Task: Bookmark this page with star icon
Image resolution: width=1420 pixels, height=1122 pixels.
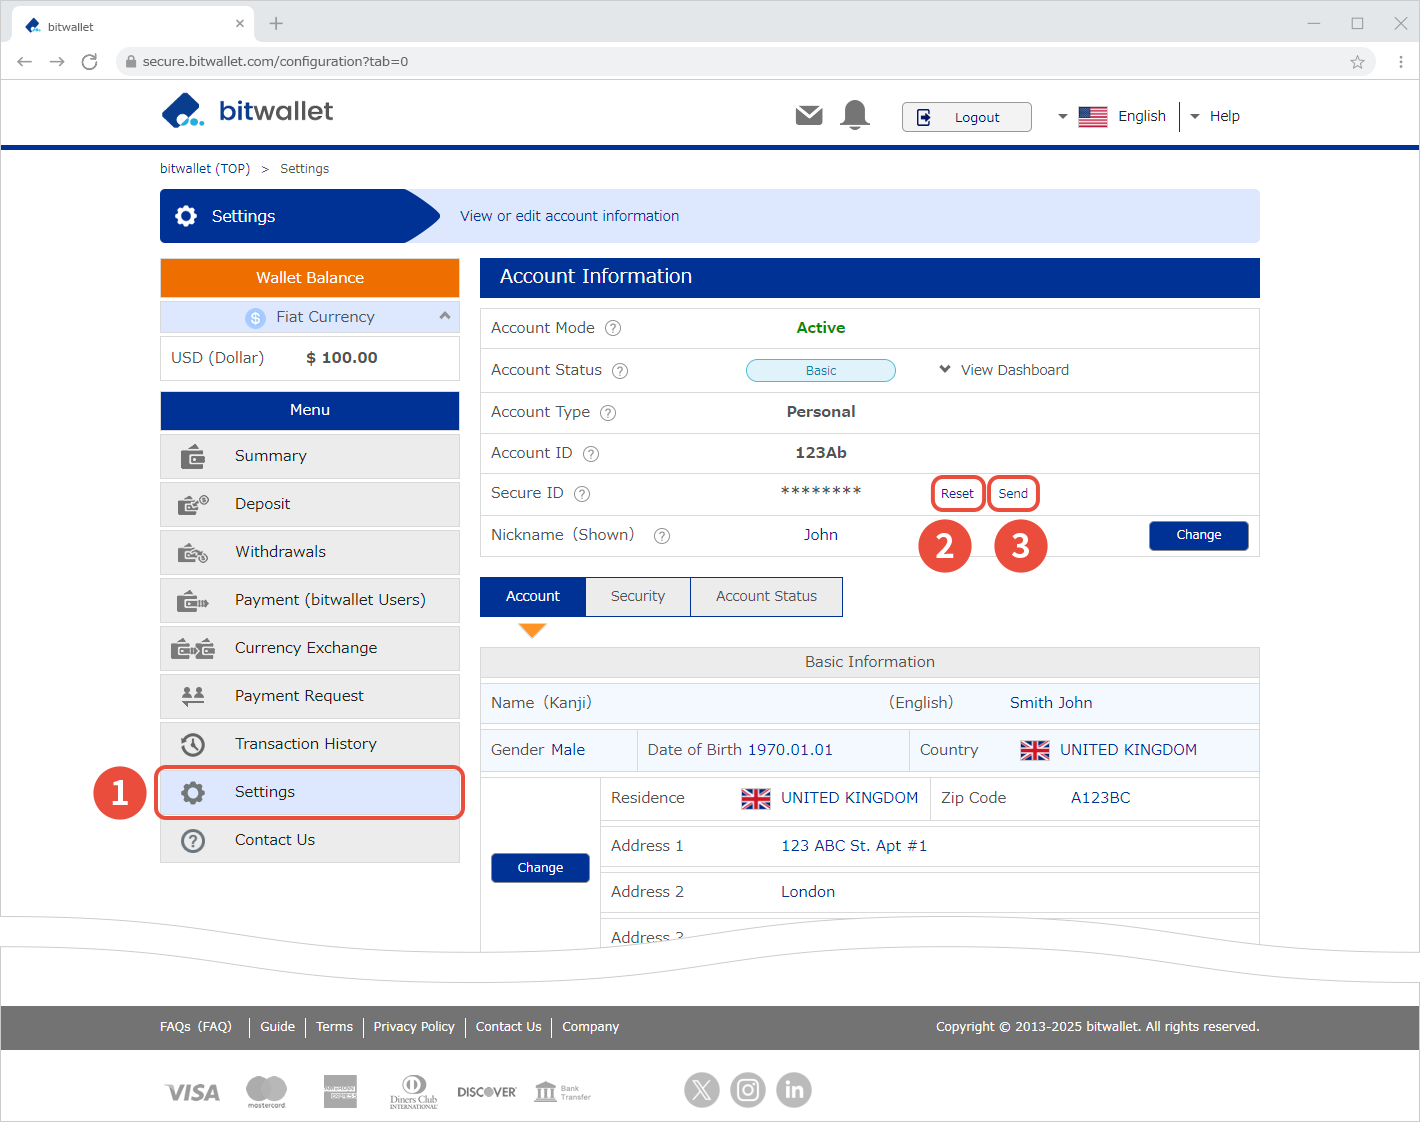Action: (1357, 62)
